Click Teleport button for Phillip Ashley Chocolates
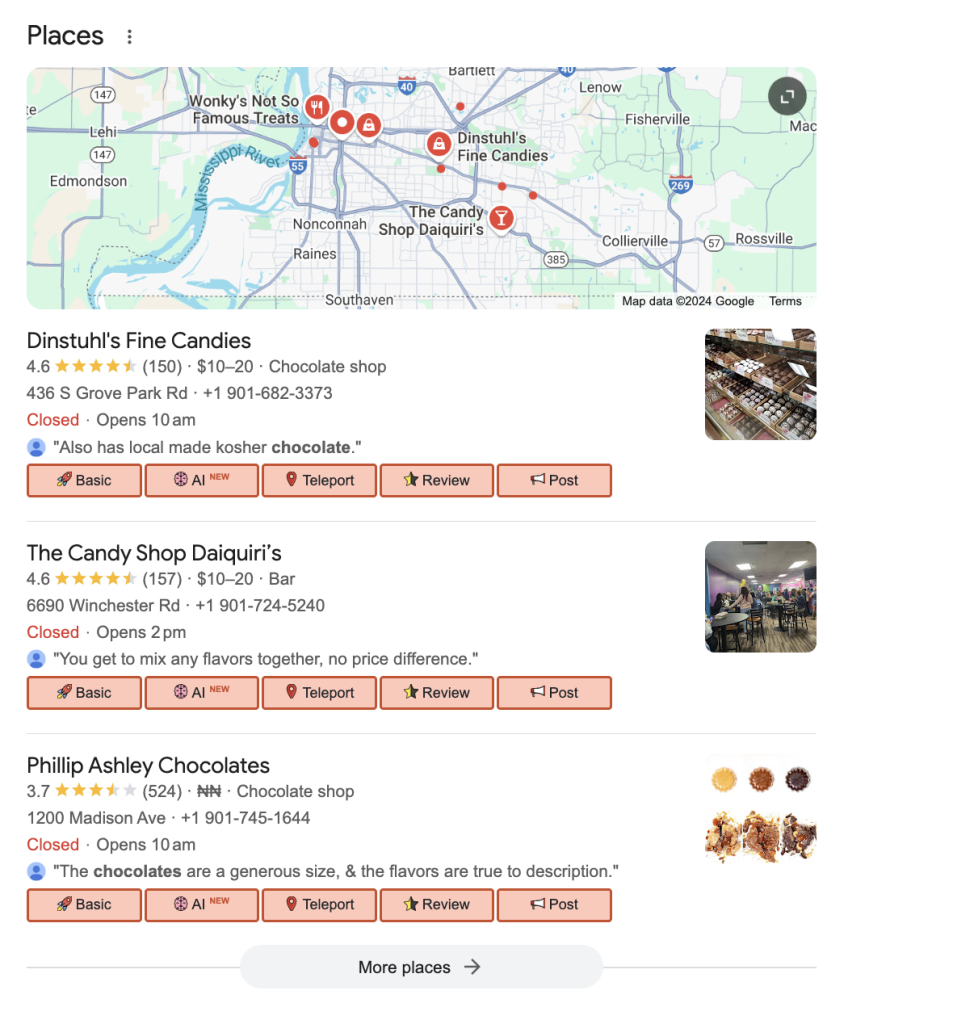The width and height of the screenshot is (974, 1024). tap(319, 904)
